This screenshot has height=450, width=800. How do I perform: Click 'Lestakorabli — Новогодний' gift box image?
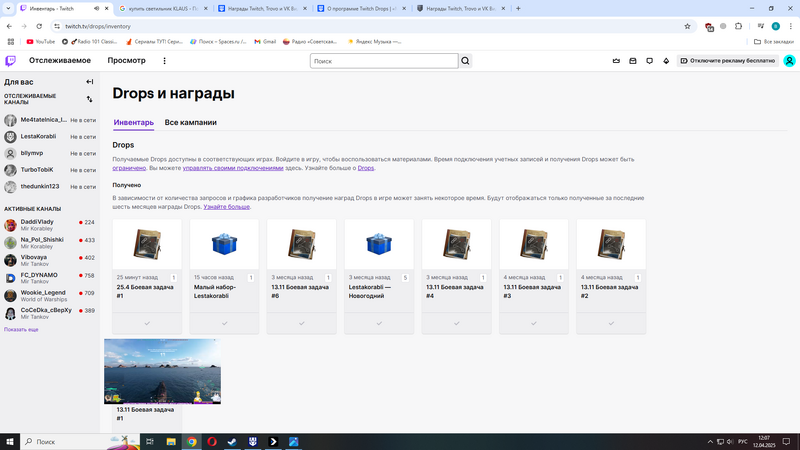click(379, 244)
